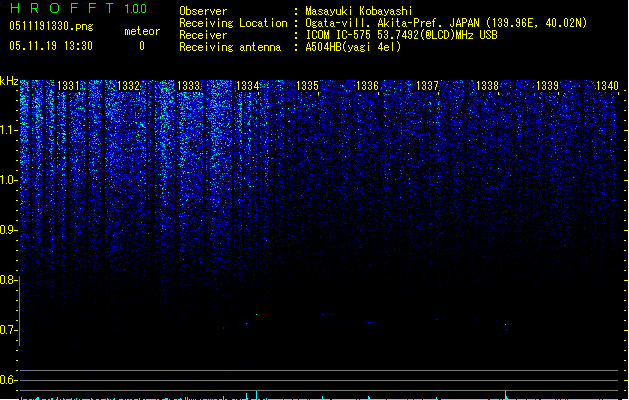Click the 1338 time marker
The width and height of the screenshot is (629, 400).
coord(487,86)
